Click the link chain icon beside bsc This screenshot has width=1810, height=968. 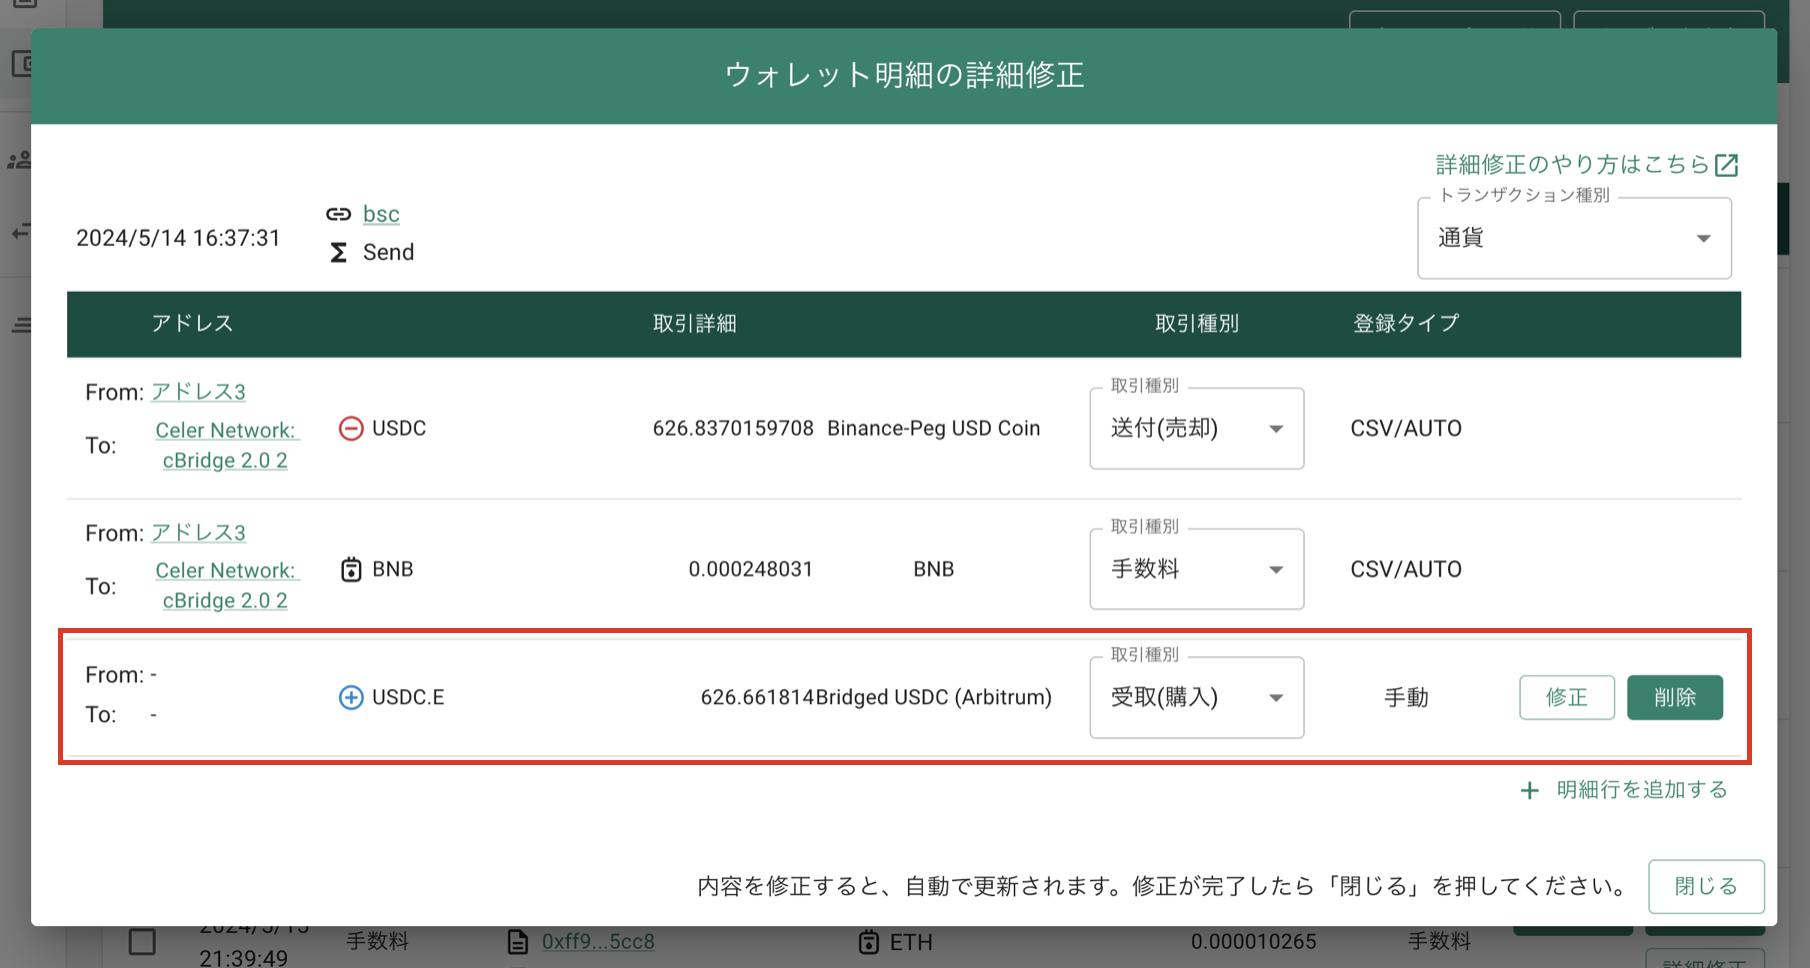(x=338, y=214)
